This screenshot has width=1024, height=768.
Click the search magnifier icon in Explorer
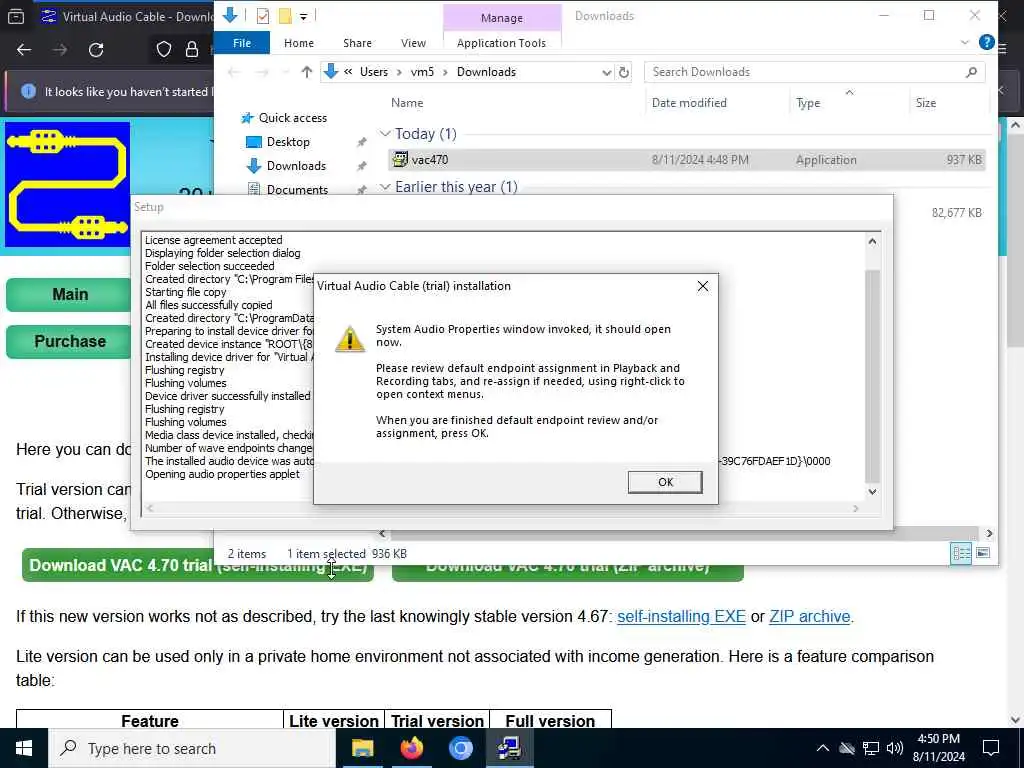coord(971,72)
